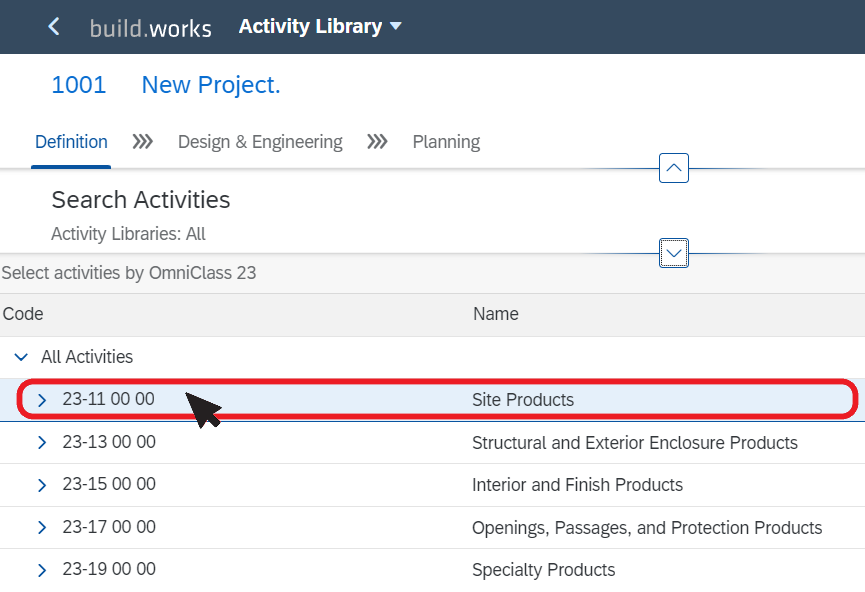This screenshot has height=592, width=865.
Task: Expand the 23-19 00 00 row chevron
Action: point(42,570)
